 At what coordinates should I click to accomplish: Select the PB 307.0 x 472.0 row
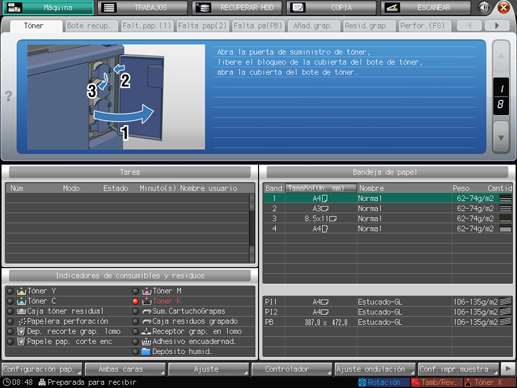point(388,322)
